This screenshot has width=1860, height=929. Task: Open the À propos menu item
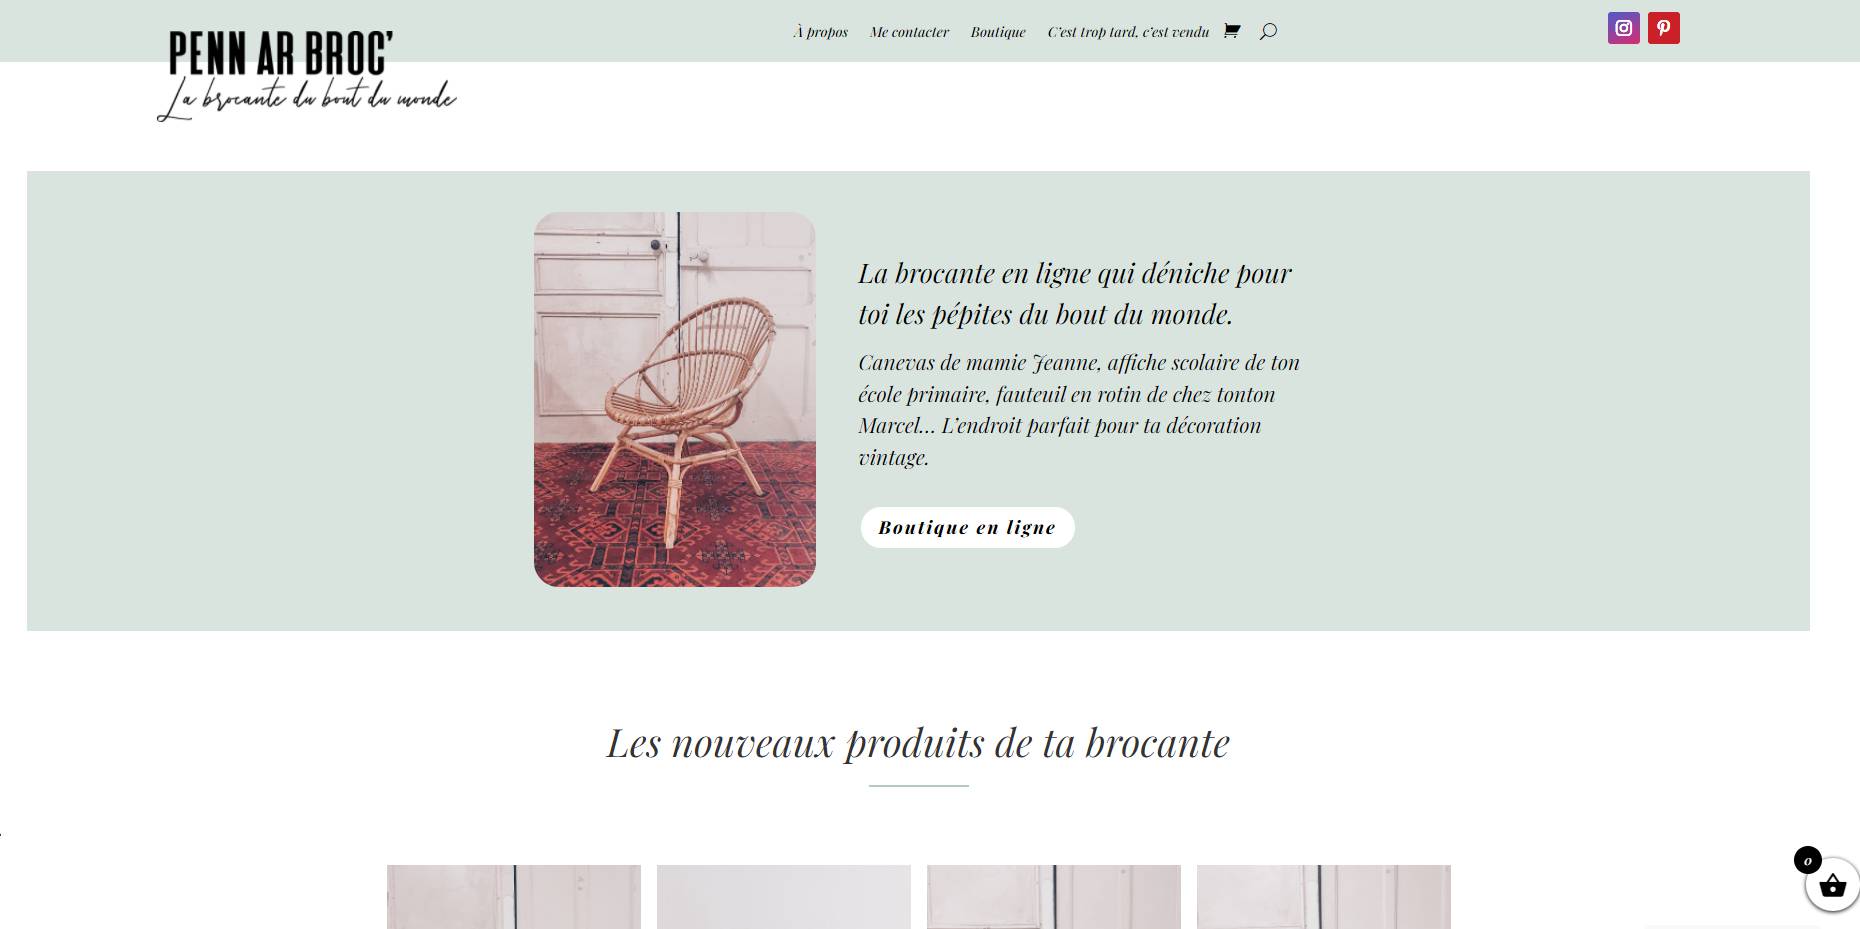(x=820, y=32)
